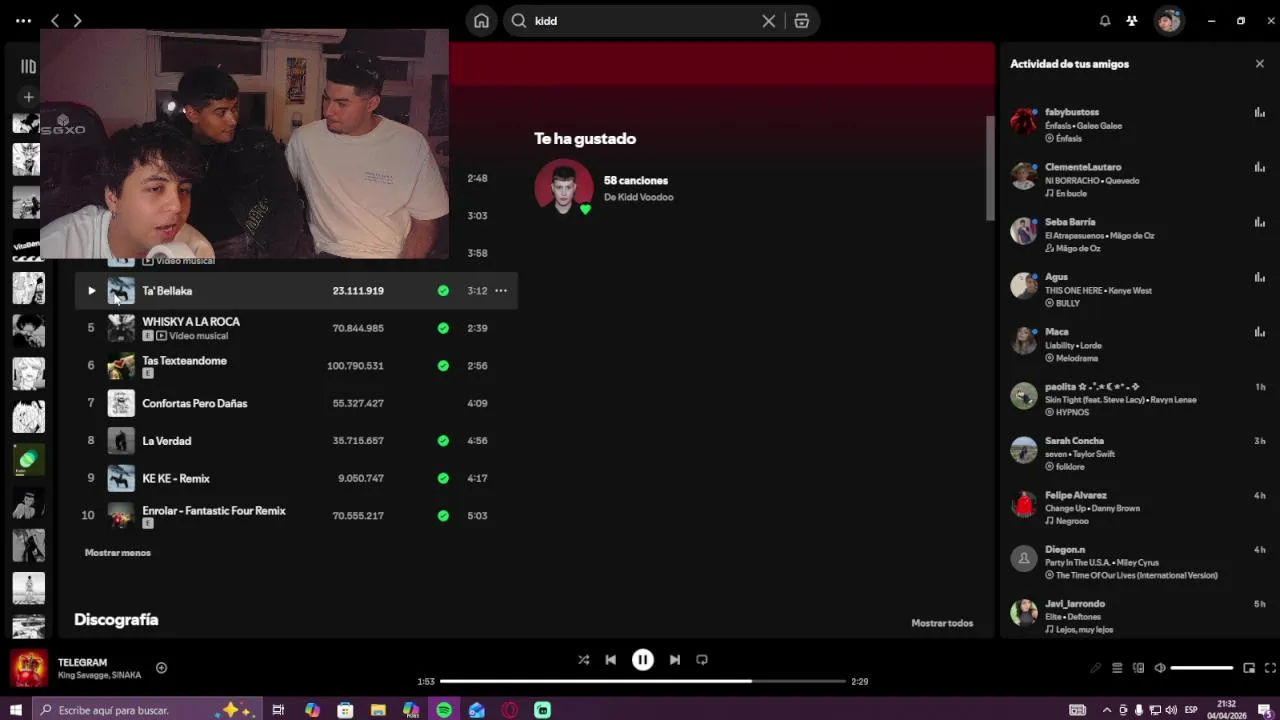Go to Spotify Home
Viewport: 1280px width, 720px height.
481,21
